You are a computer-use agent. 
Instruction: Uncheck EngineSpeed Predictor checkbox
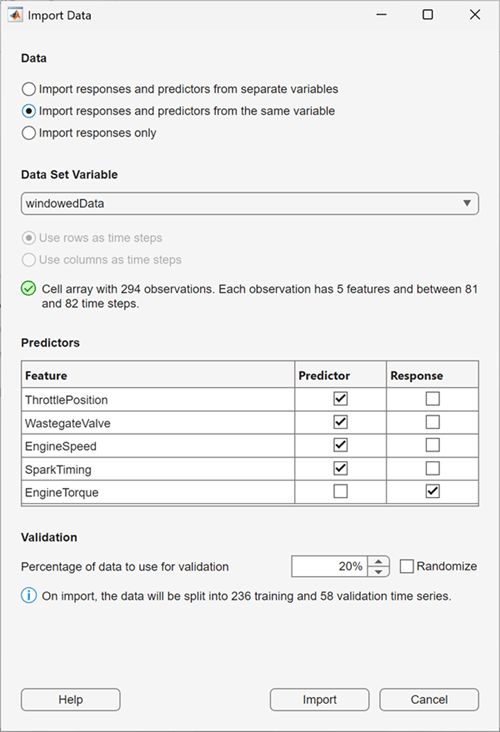pyautogui.click(x=340, y=445)
